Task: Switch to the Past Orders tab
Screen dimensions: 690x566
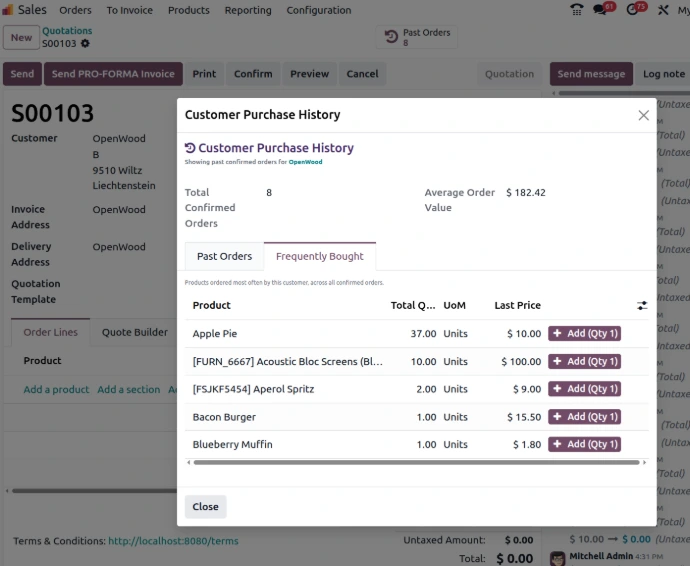Action: pyautogui.click(x=224, y=257)
